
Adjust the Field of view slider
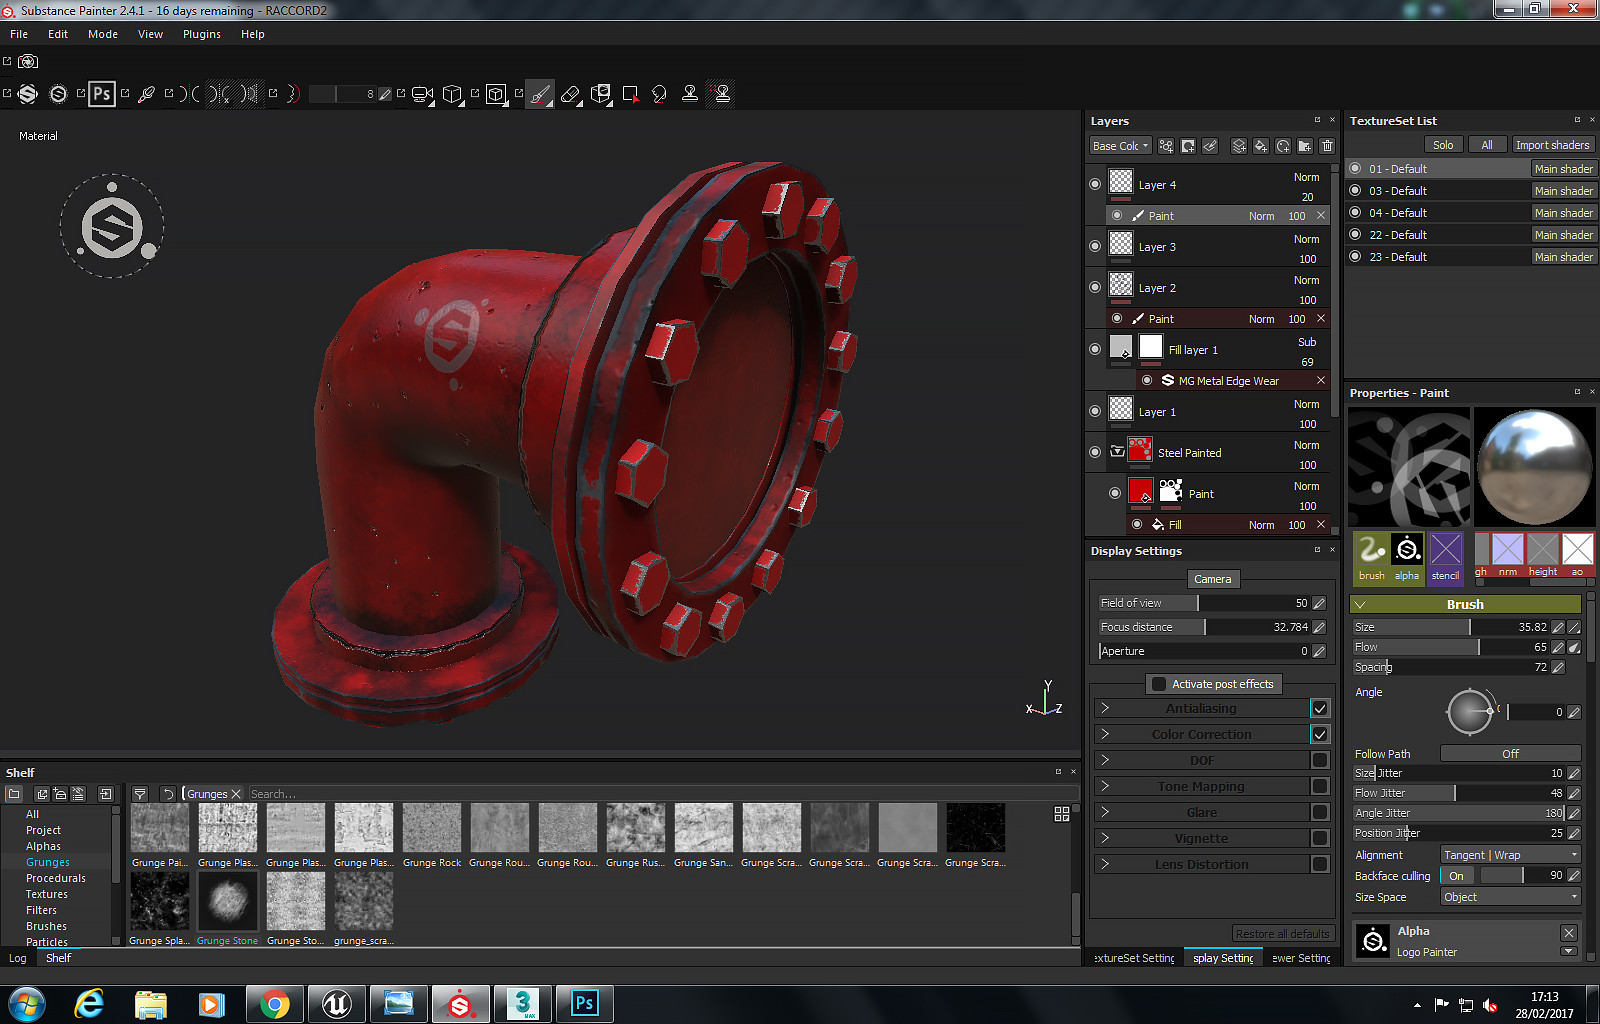[1204, 603]
